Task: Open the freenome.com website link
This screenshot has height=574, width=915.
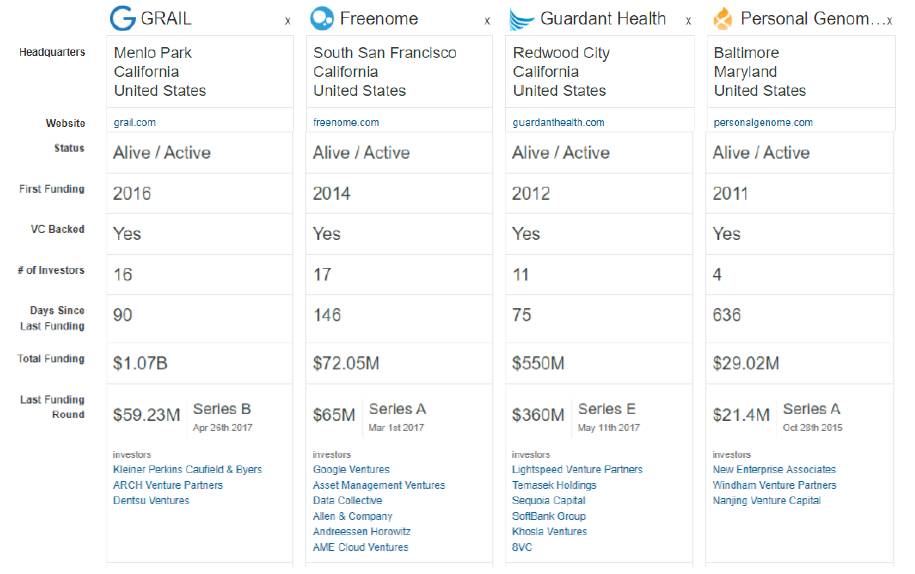Action: (x=346, y=123)
